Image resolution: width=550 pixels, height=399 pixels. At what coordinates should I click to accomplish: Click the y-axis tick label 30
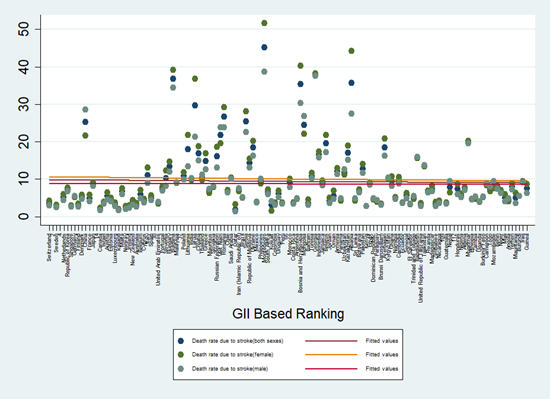pos(24,104)
